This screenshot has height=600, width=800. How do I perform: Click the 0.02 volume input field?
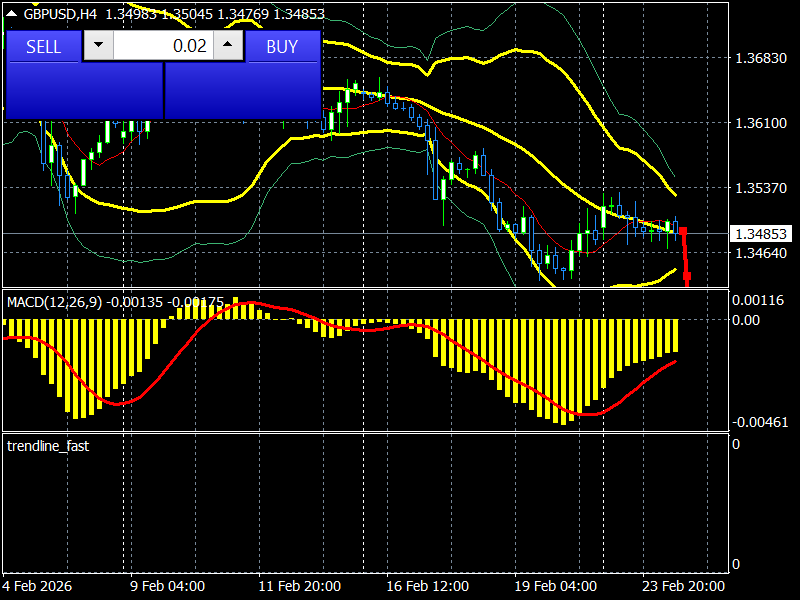click(x=163, y=45)
